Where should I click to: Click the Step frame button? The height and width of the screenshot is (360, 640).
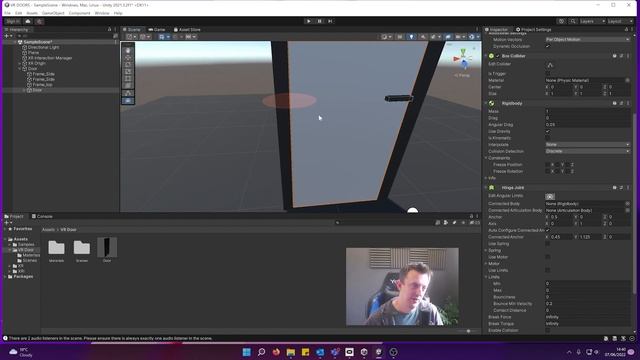330,21
